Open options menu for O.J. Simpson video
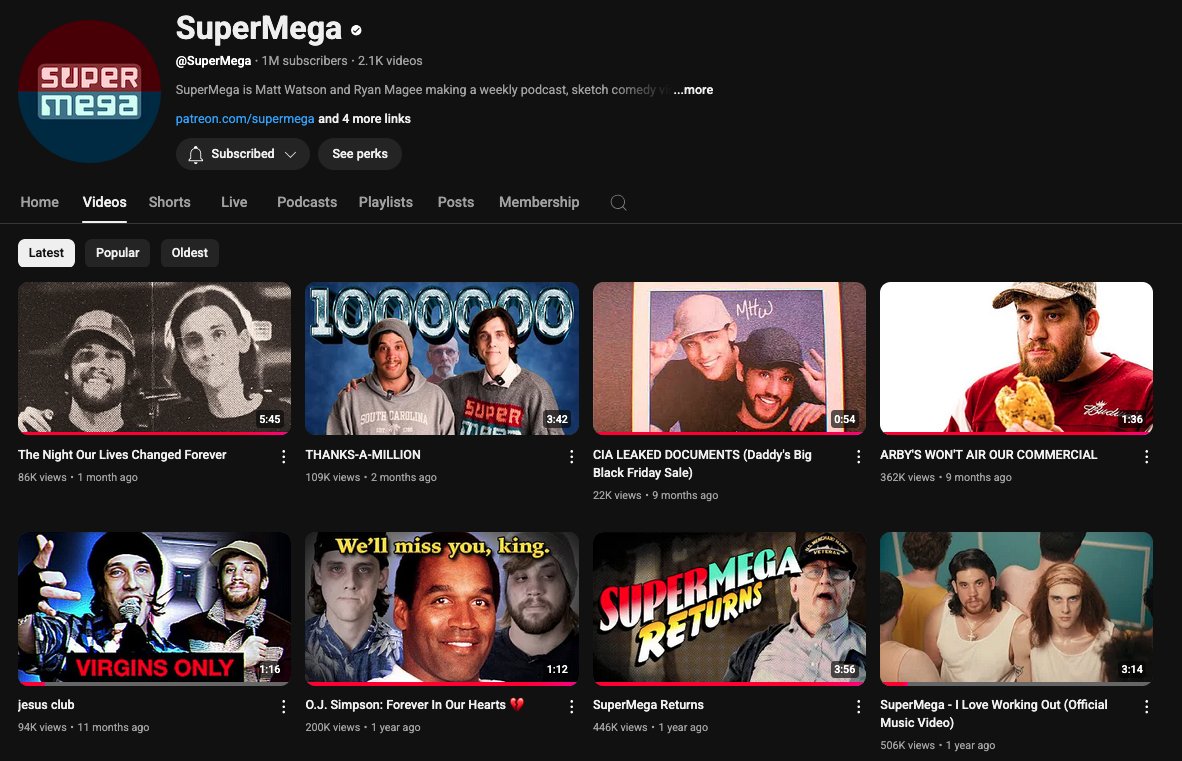 click(571, 707)
